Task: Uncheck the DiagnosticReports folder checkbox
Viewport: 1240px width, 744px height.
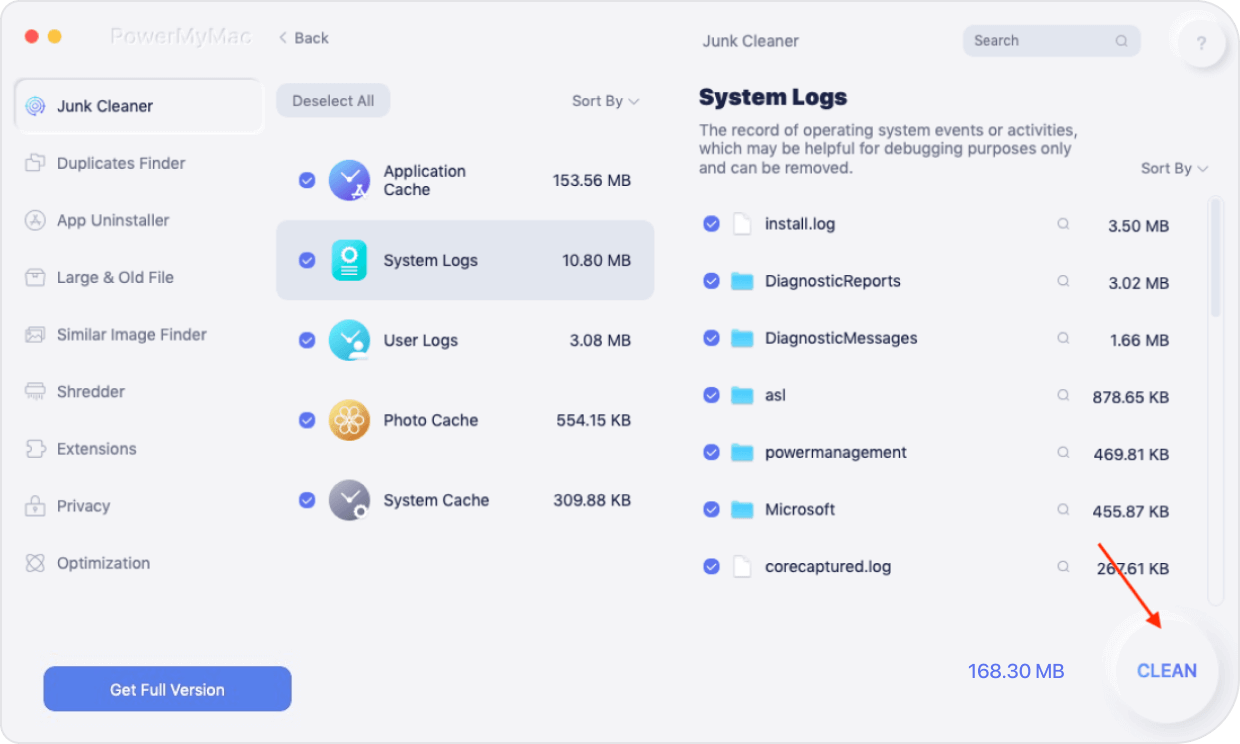Action: click(711, 282)
